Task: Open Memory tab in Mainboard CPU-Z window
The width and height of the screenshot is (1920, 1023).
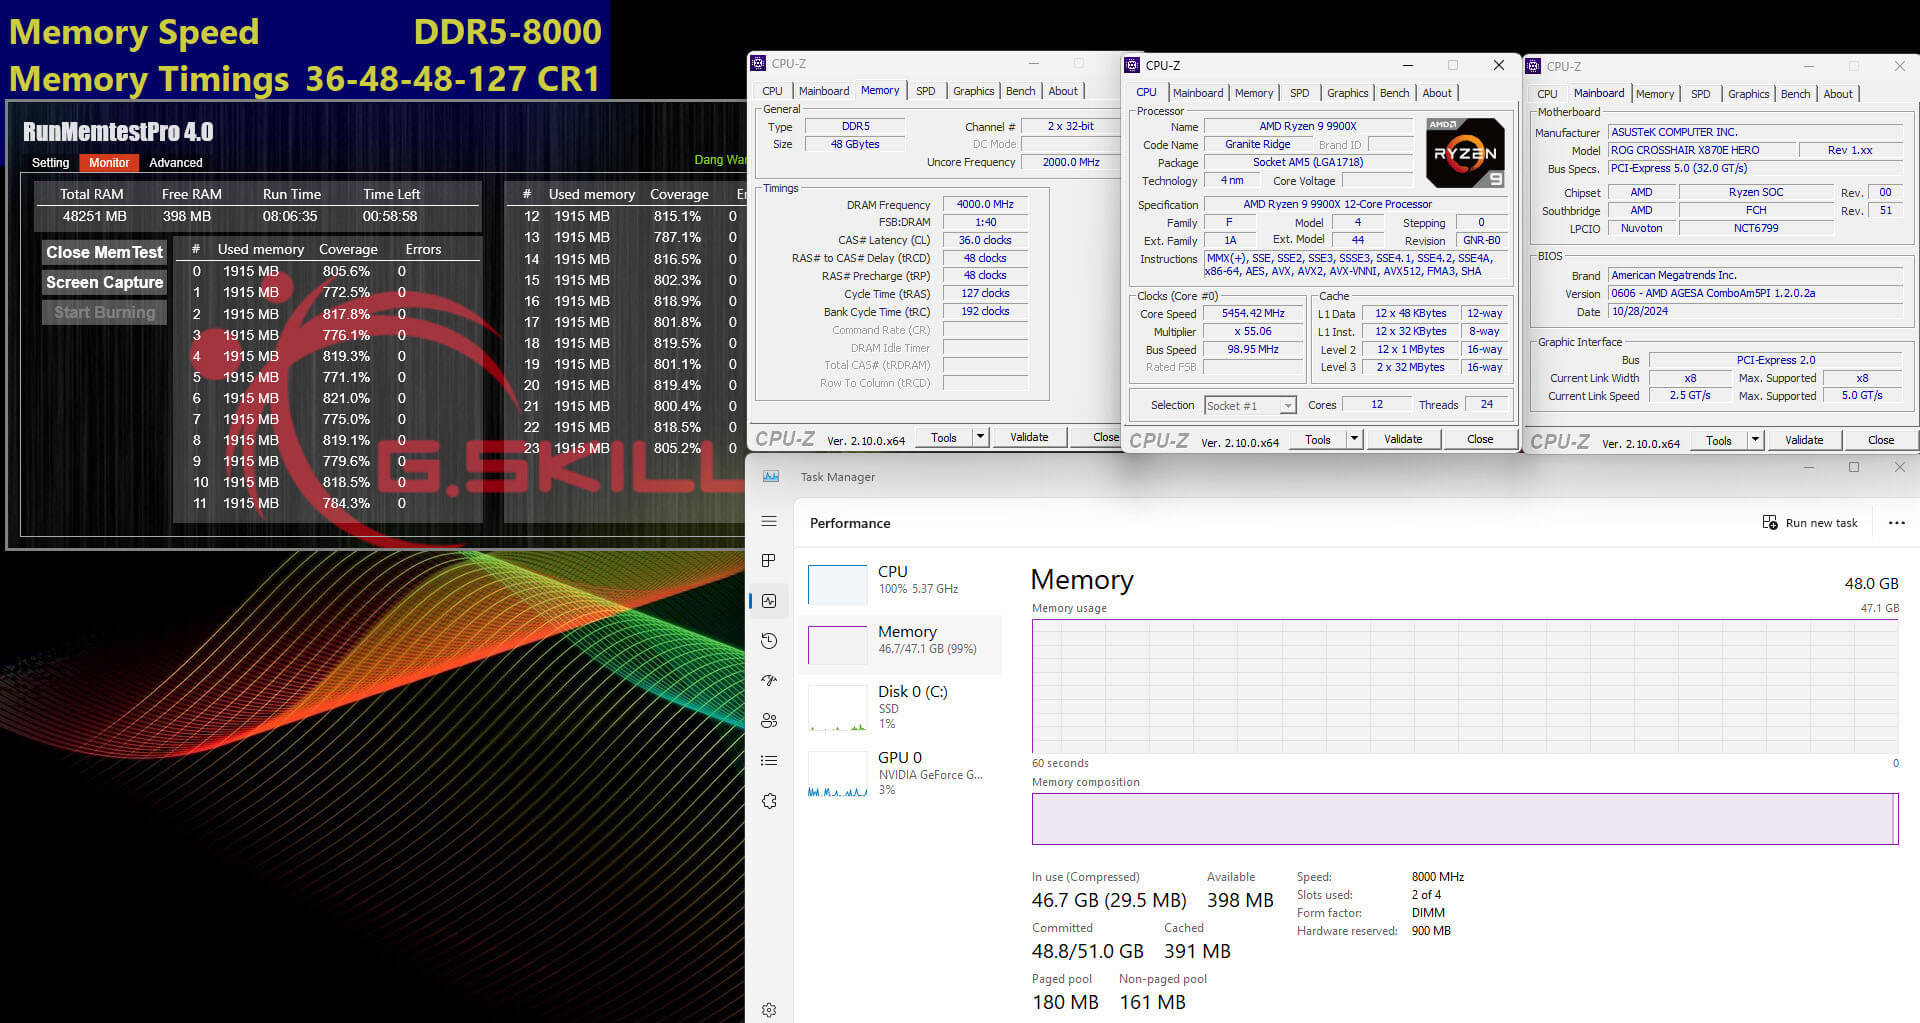Action: pyautogui.click(x=1654, y=94)
